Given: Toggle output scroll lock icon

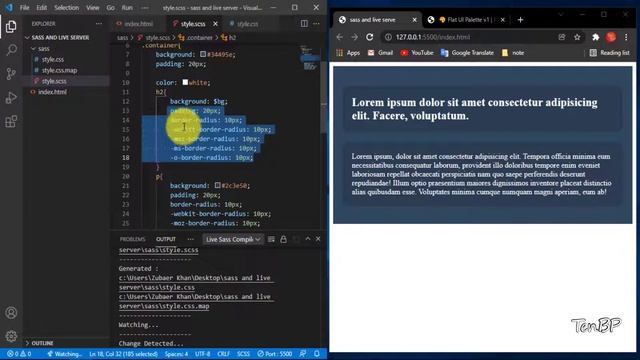Looking at the screenshot, I should pos(283,239).
